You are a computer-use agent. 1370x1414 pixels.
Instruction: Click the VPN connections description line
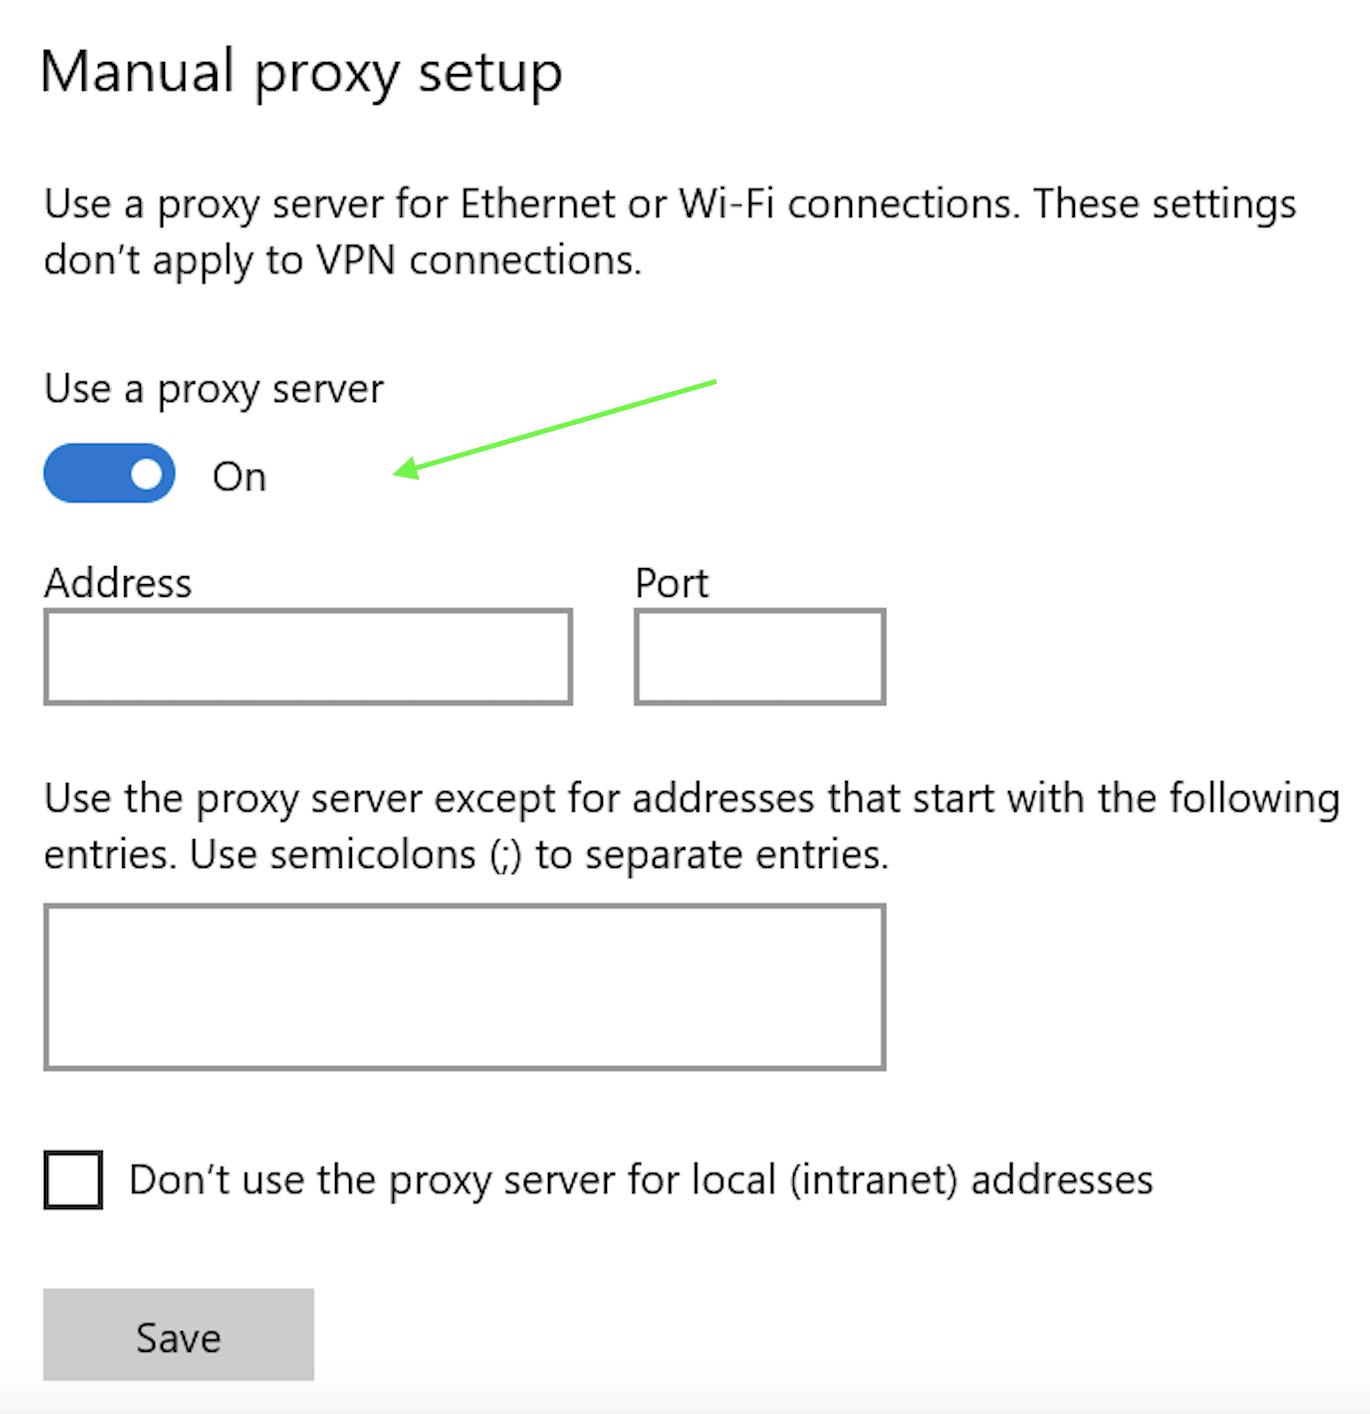coord(342,260)
